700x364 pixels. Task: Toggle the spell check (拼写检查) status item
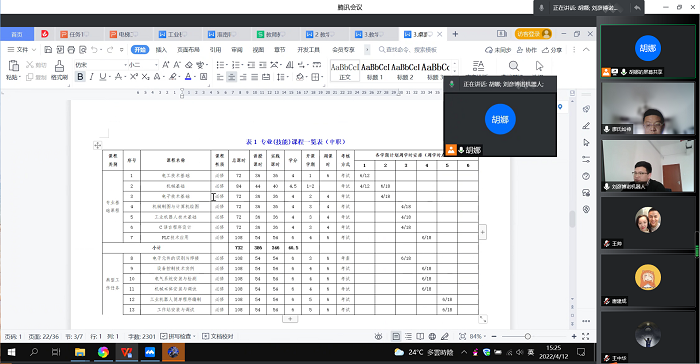click(x=178, y=336)
